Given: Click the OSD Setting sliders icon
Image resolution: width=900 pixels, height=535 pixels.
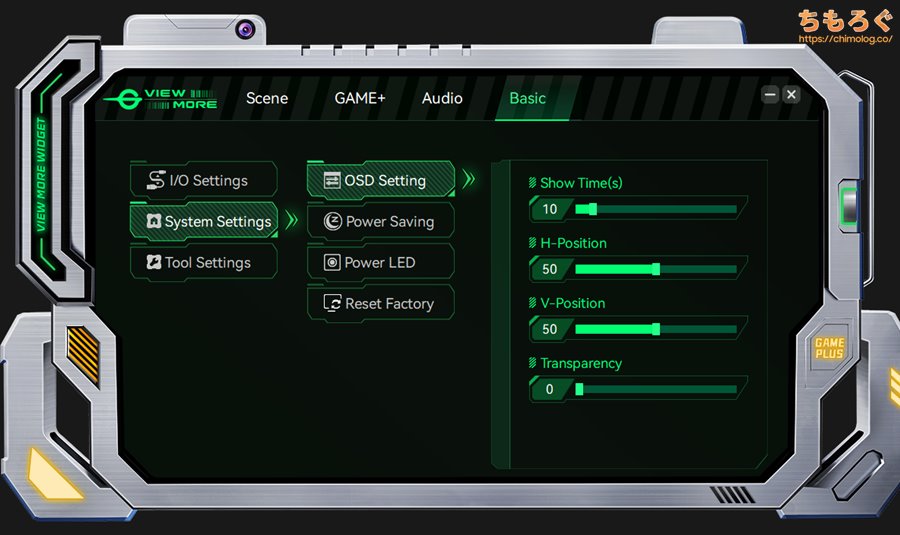Looking at the screenshot, I should pyautogui.click(x=332, y=181).
